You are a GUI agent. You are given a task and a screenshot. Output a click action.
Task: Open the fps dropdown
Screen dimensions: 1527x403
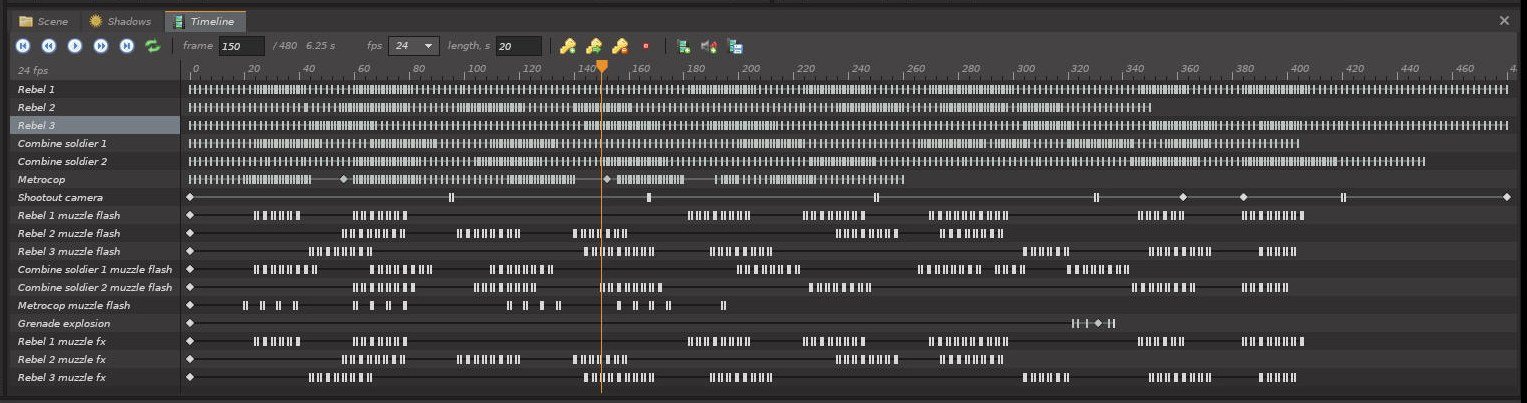(414, 46)
